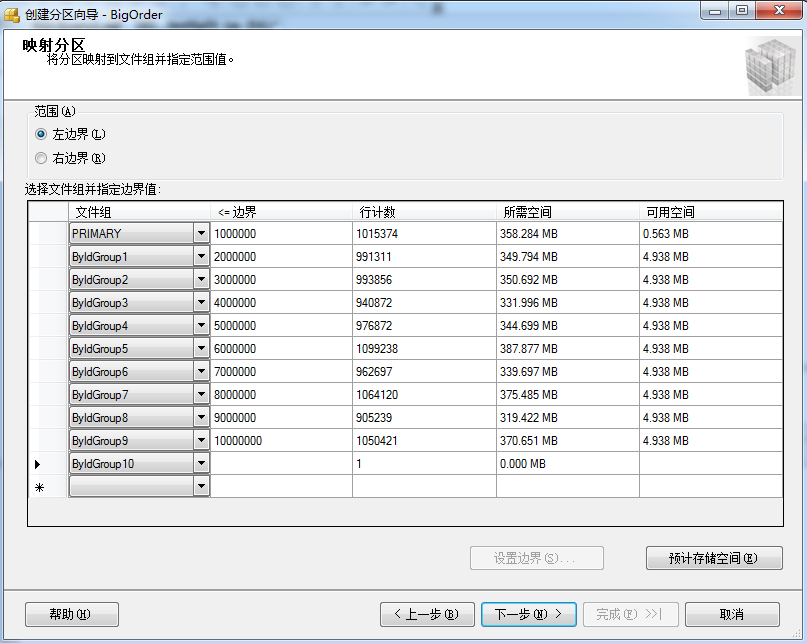Click the row count column header
807x643 pixels.
tap(424, 212)
